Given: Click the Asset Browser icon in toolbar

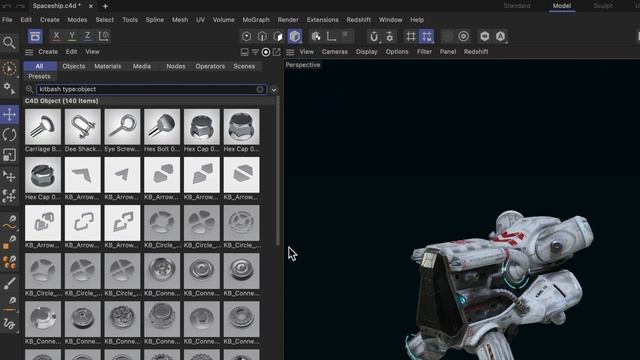Looking at the screenshot, I should [x=35, y=36].
